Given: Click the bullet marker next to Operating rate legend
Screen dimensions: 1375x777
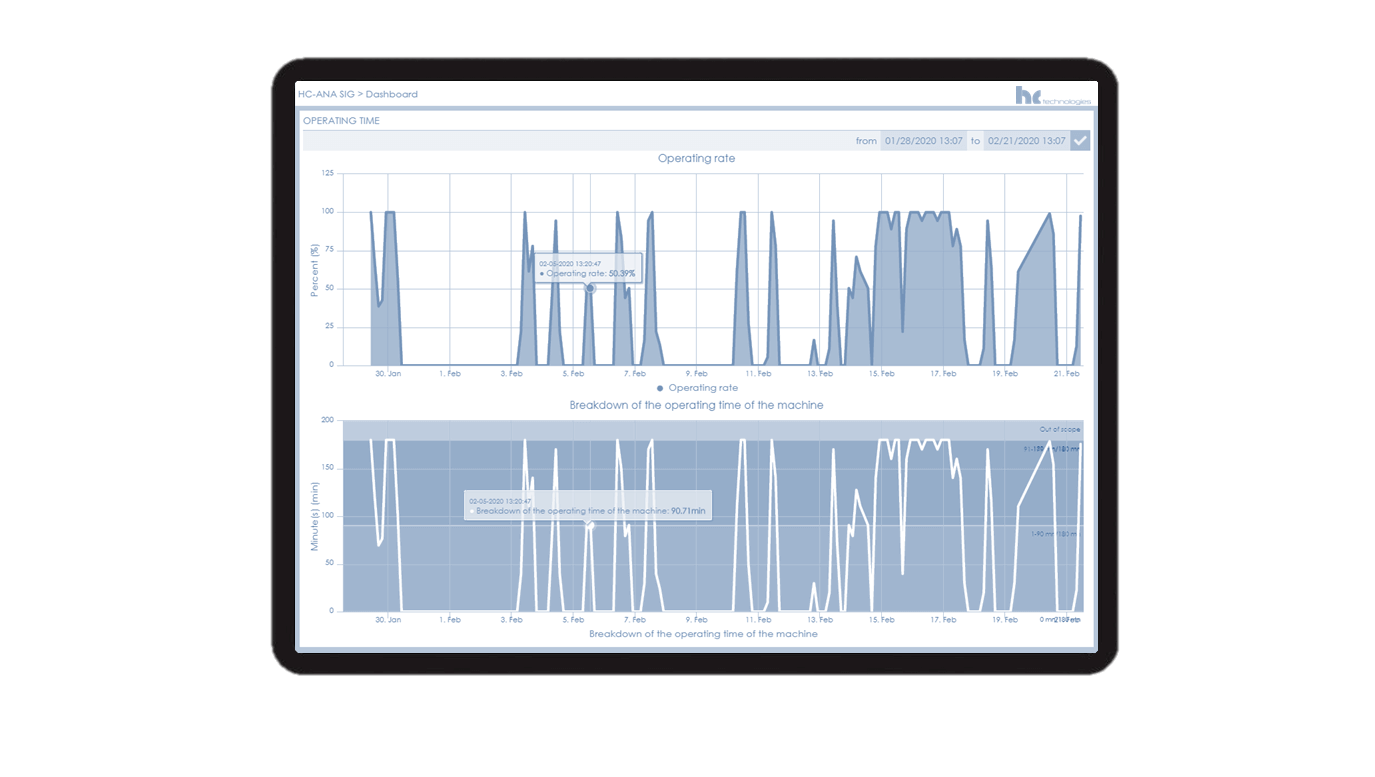Looking at the screenshot, I should tap(660, 388).
